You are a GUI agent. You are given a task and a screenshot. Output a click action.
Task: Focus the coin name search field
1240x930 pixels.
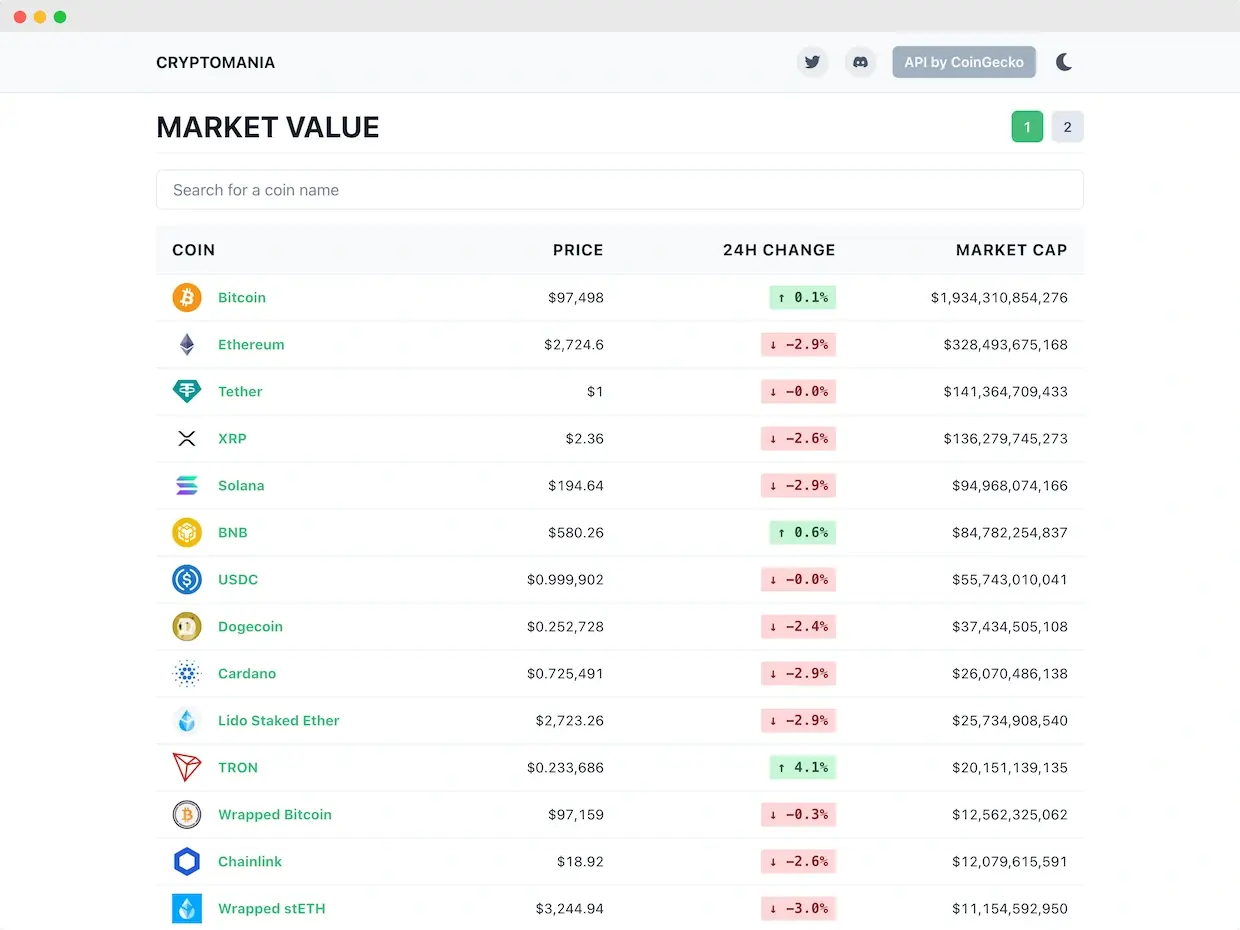(619, 190)
